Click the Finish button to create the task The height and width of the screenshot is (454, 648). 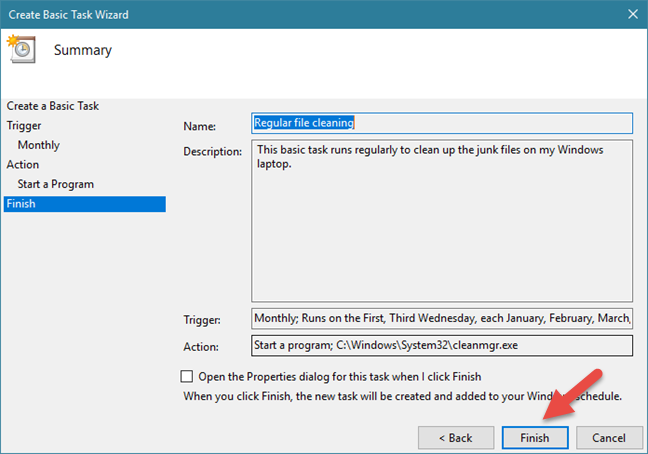pyautogui.click(x=535, y=438)
